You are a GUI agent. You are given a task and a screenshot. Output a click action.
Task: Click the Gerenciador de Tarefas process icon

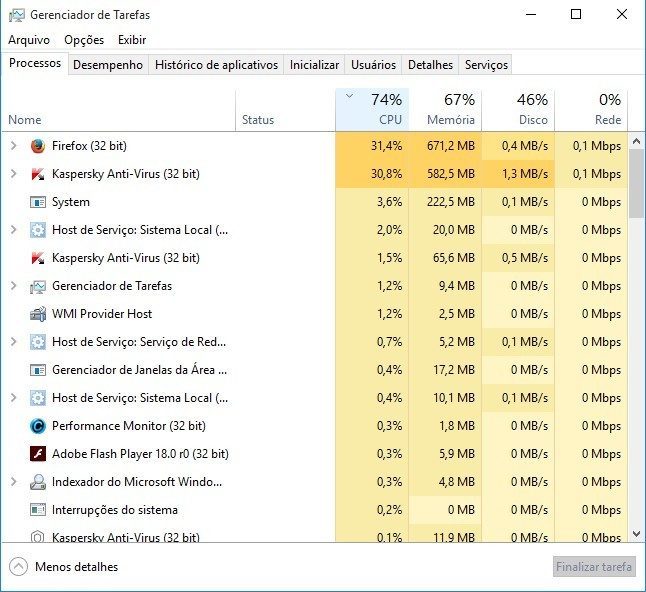coord(38,286)
